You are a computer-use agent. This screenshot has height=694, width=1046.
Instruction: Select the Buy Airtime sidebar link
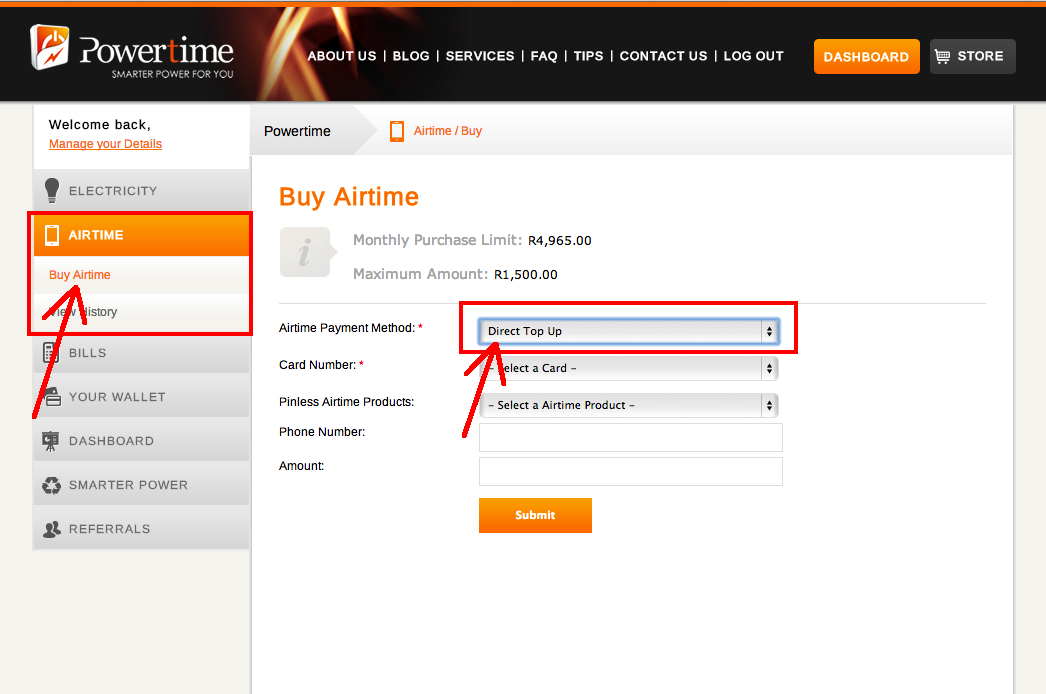pyautogui.click(x=79, y=275)
